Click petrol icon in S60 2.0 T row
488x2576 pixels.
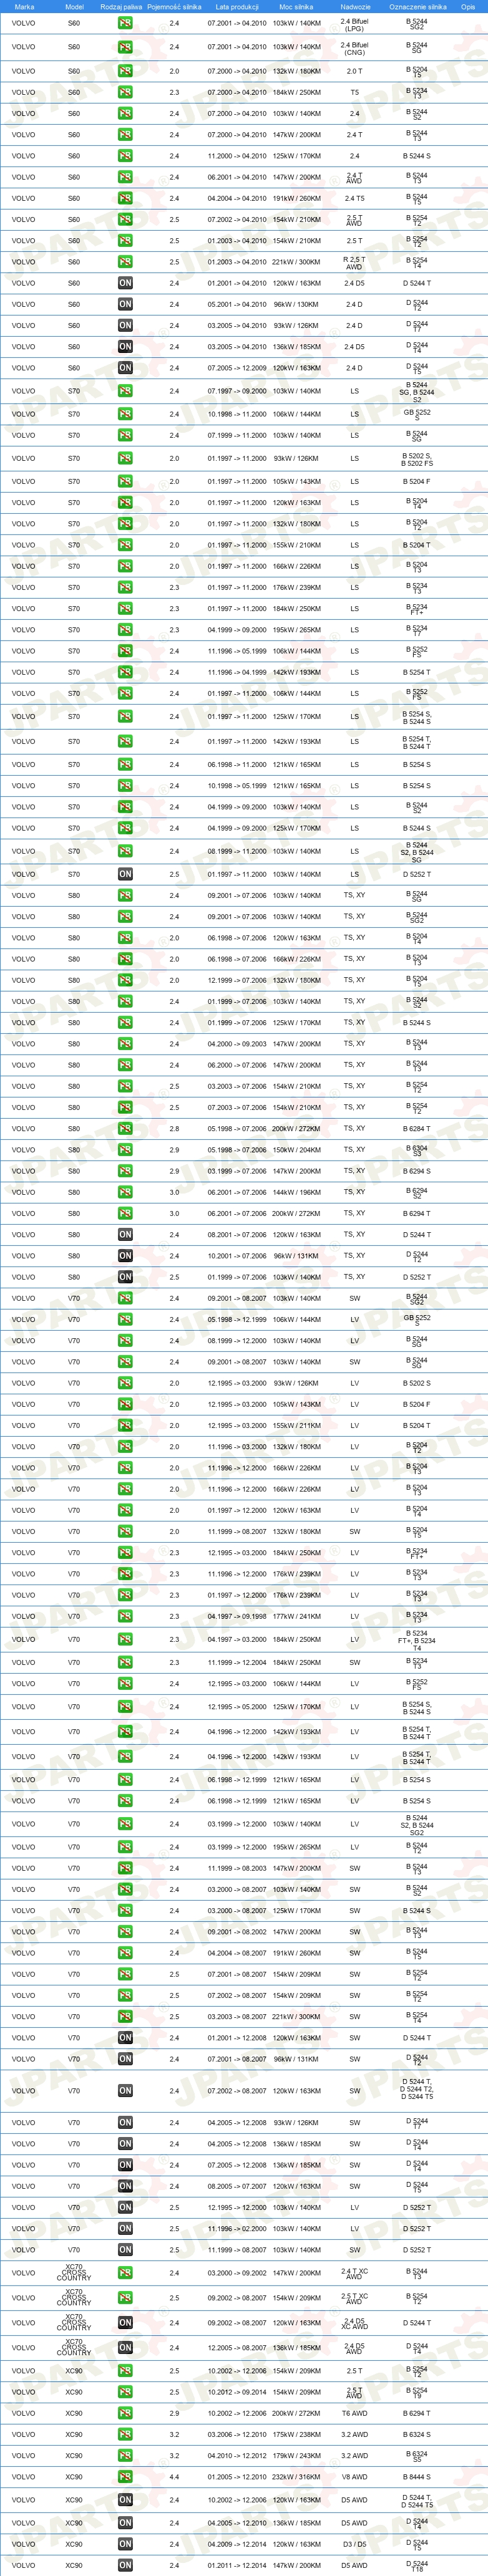[125, 71]
